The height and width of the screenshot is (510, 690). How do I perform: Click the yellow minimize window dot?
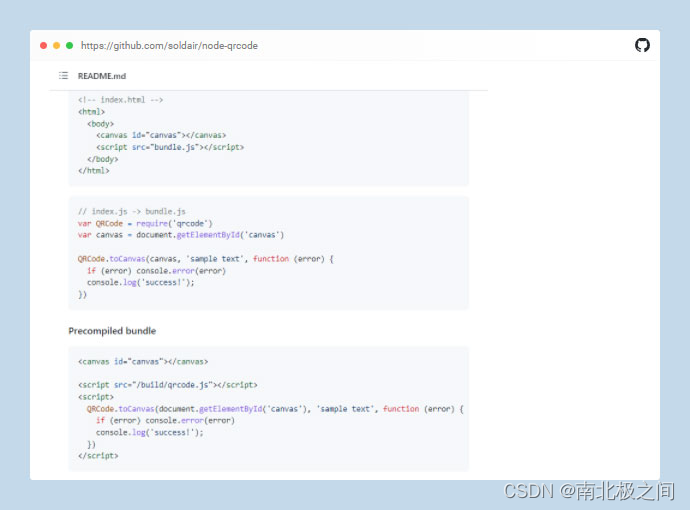click(56, 45)
